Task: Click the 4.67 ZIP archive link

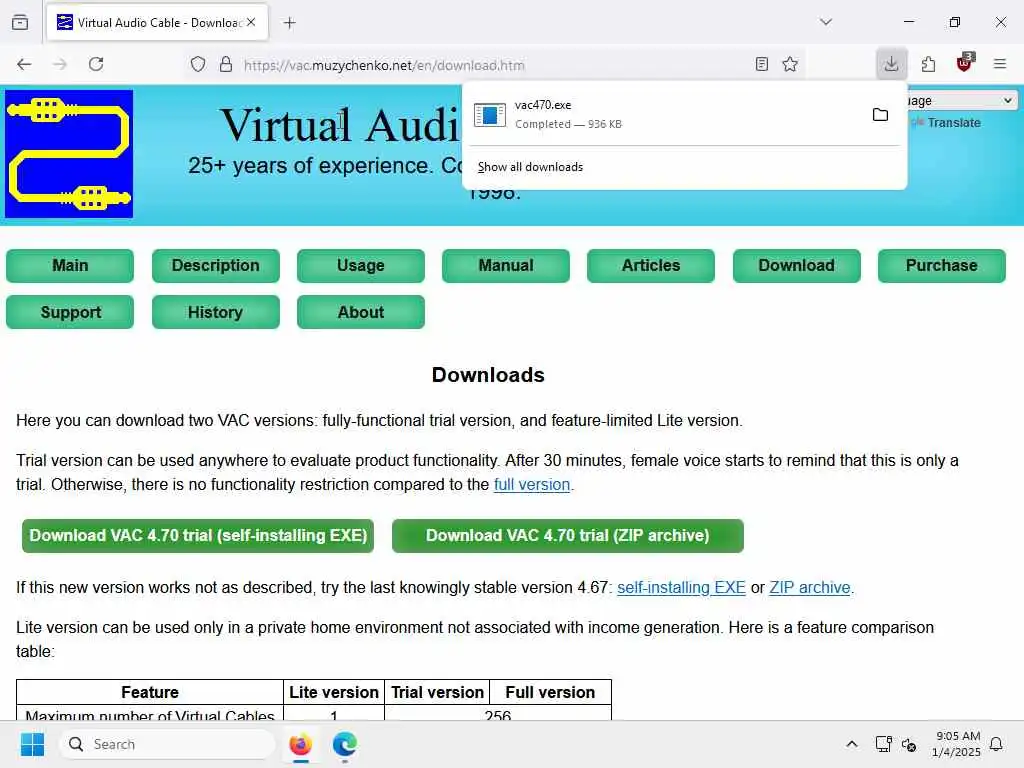Action: (810, 588)
